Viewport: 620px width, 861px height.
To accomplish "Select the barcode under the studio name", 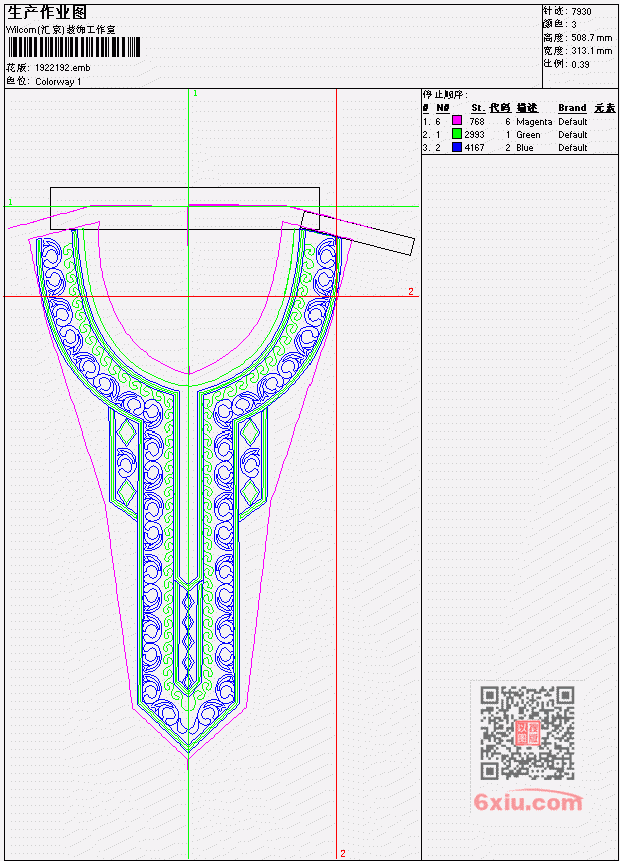I will 74,47.
